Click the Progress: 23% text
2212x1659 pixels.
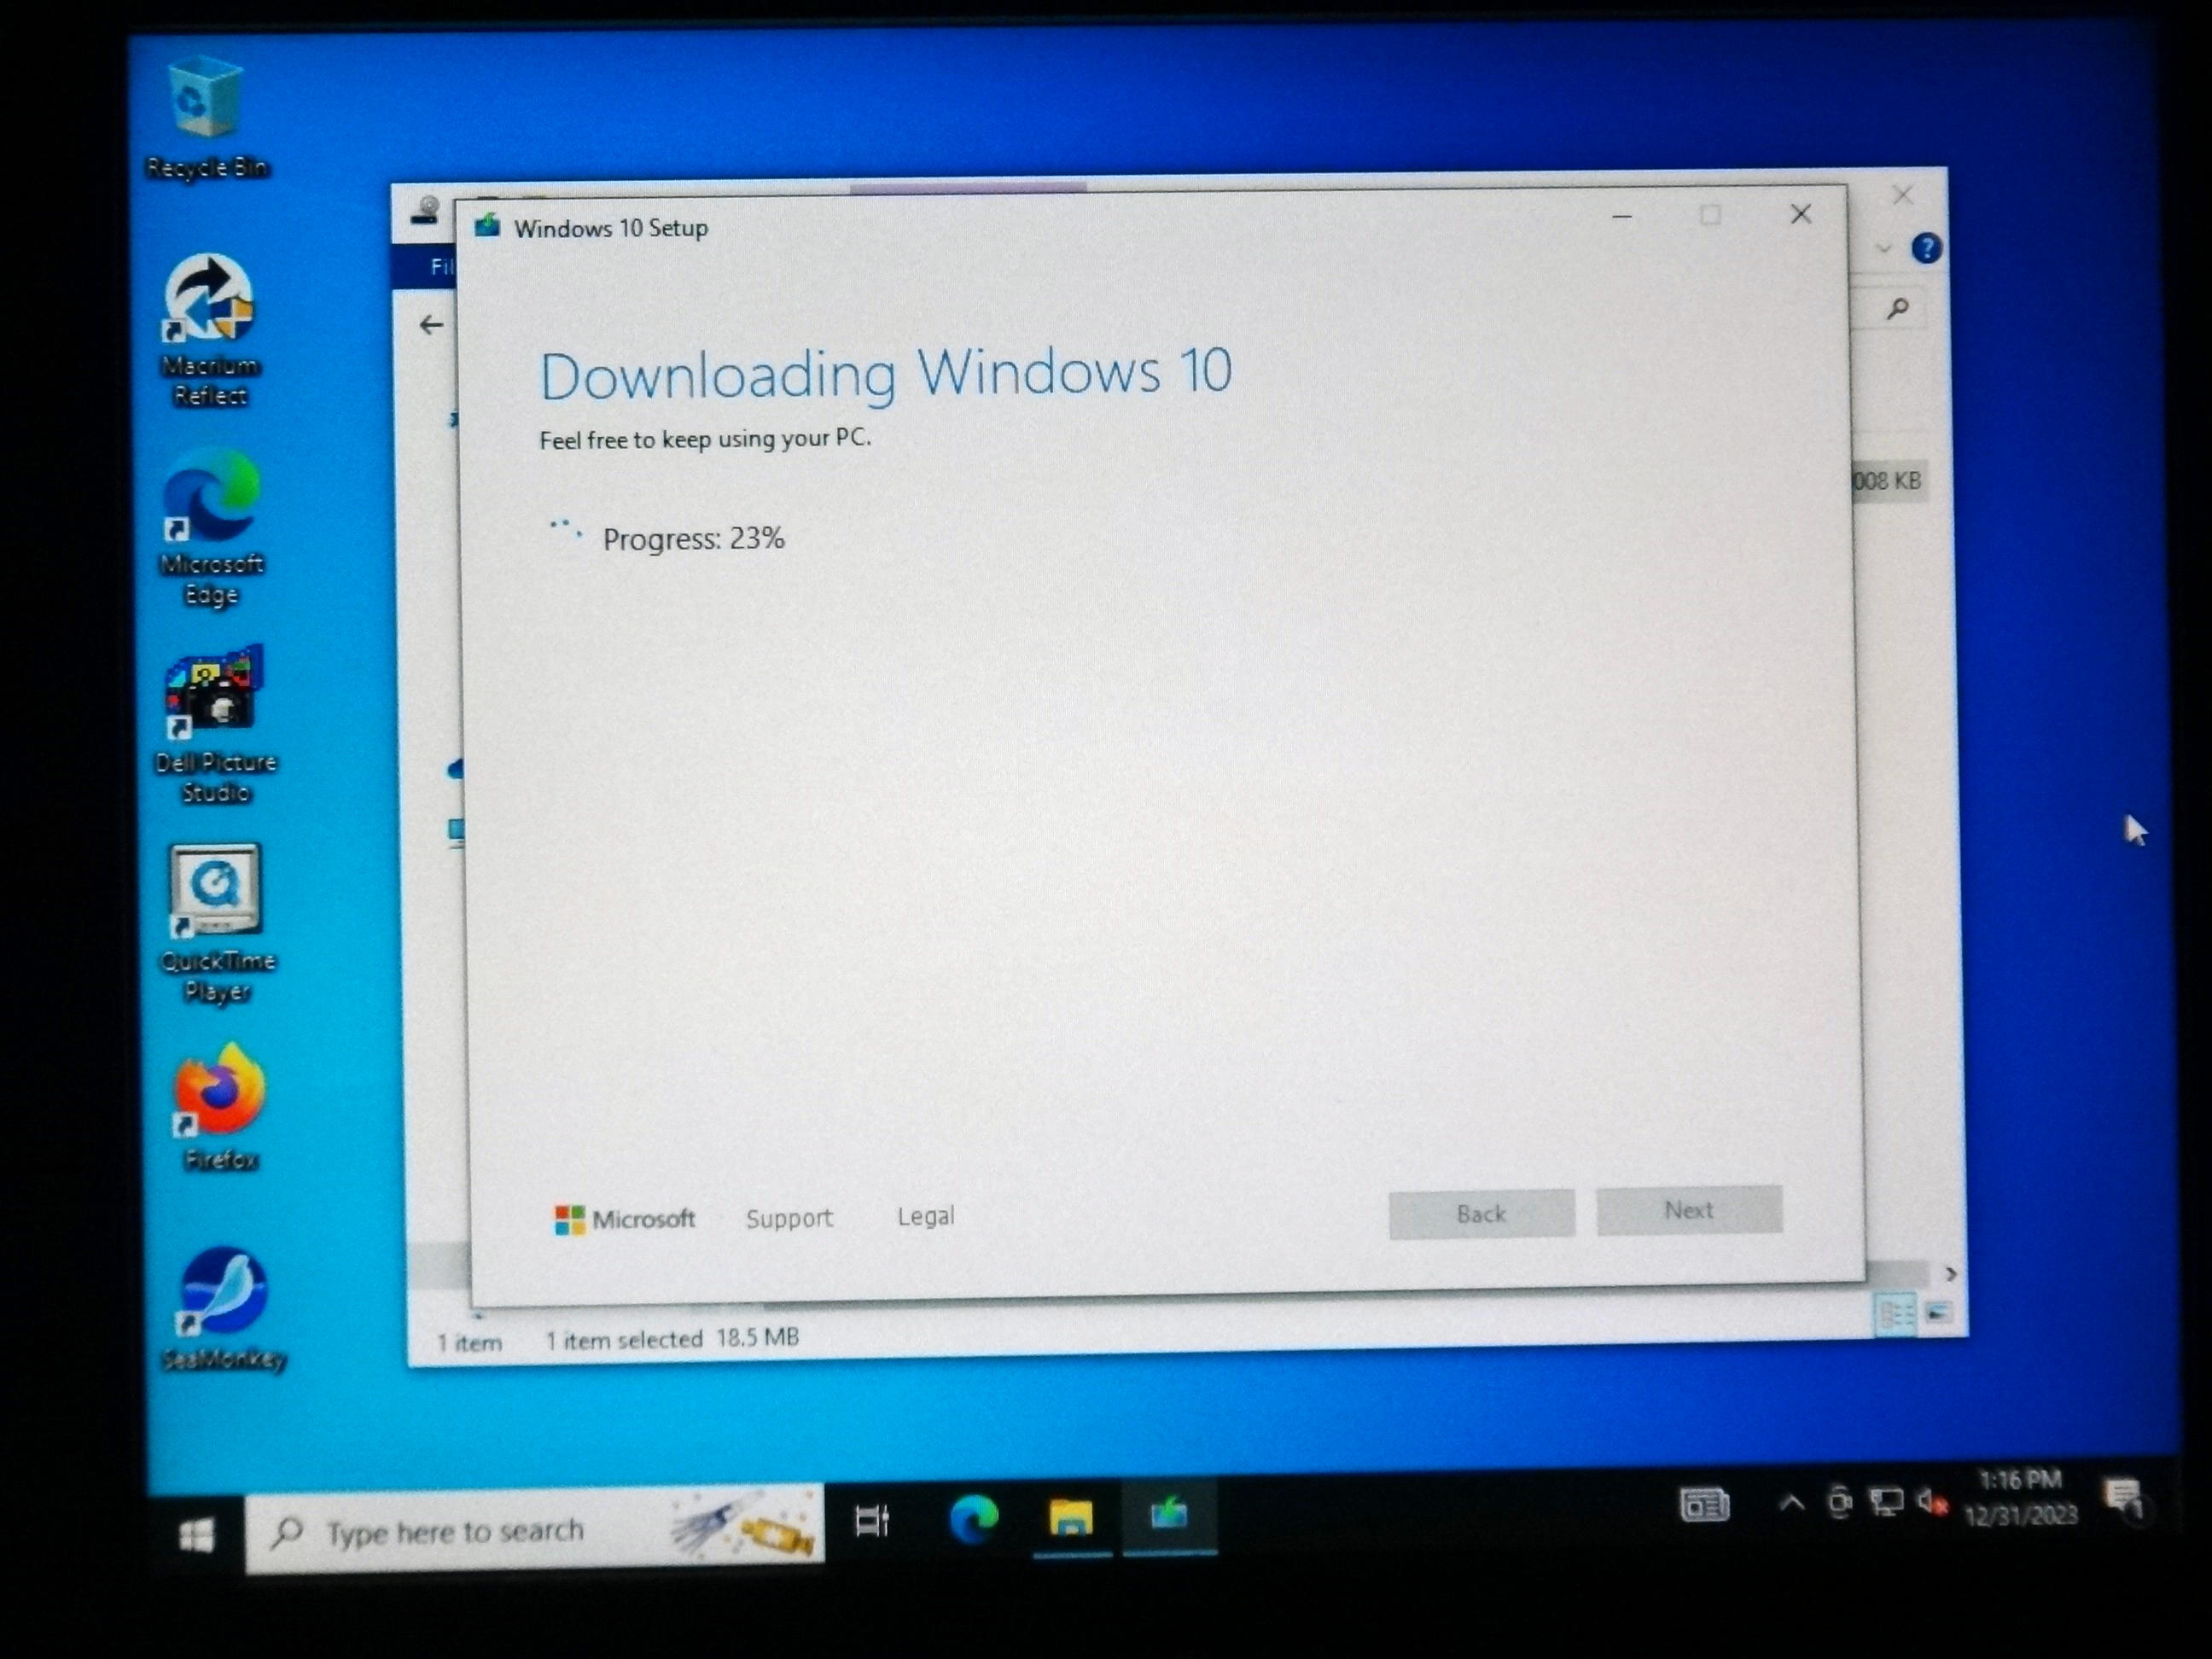[x=693, y=539]
